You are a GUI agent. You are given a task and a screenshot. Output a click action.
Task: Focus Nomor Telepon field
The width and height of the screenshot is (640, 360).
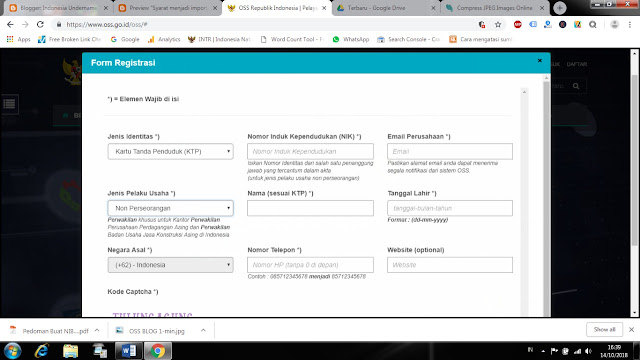pyautogui.click(x=310, y=265)
